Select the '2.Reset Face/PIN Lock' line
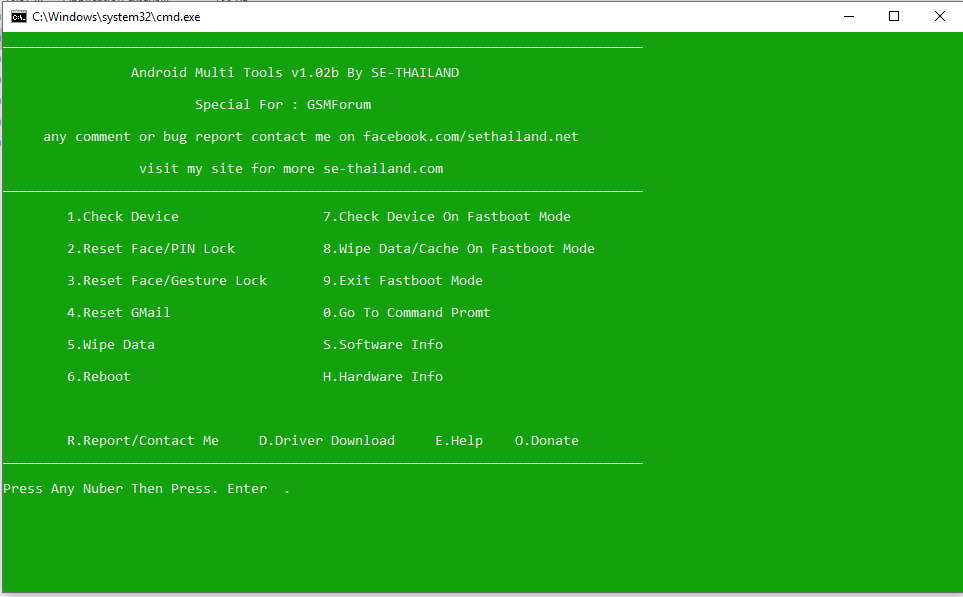Viewport: 963px width, 597px height. tap(151, 249)
